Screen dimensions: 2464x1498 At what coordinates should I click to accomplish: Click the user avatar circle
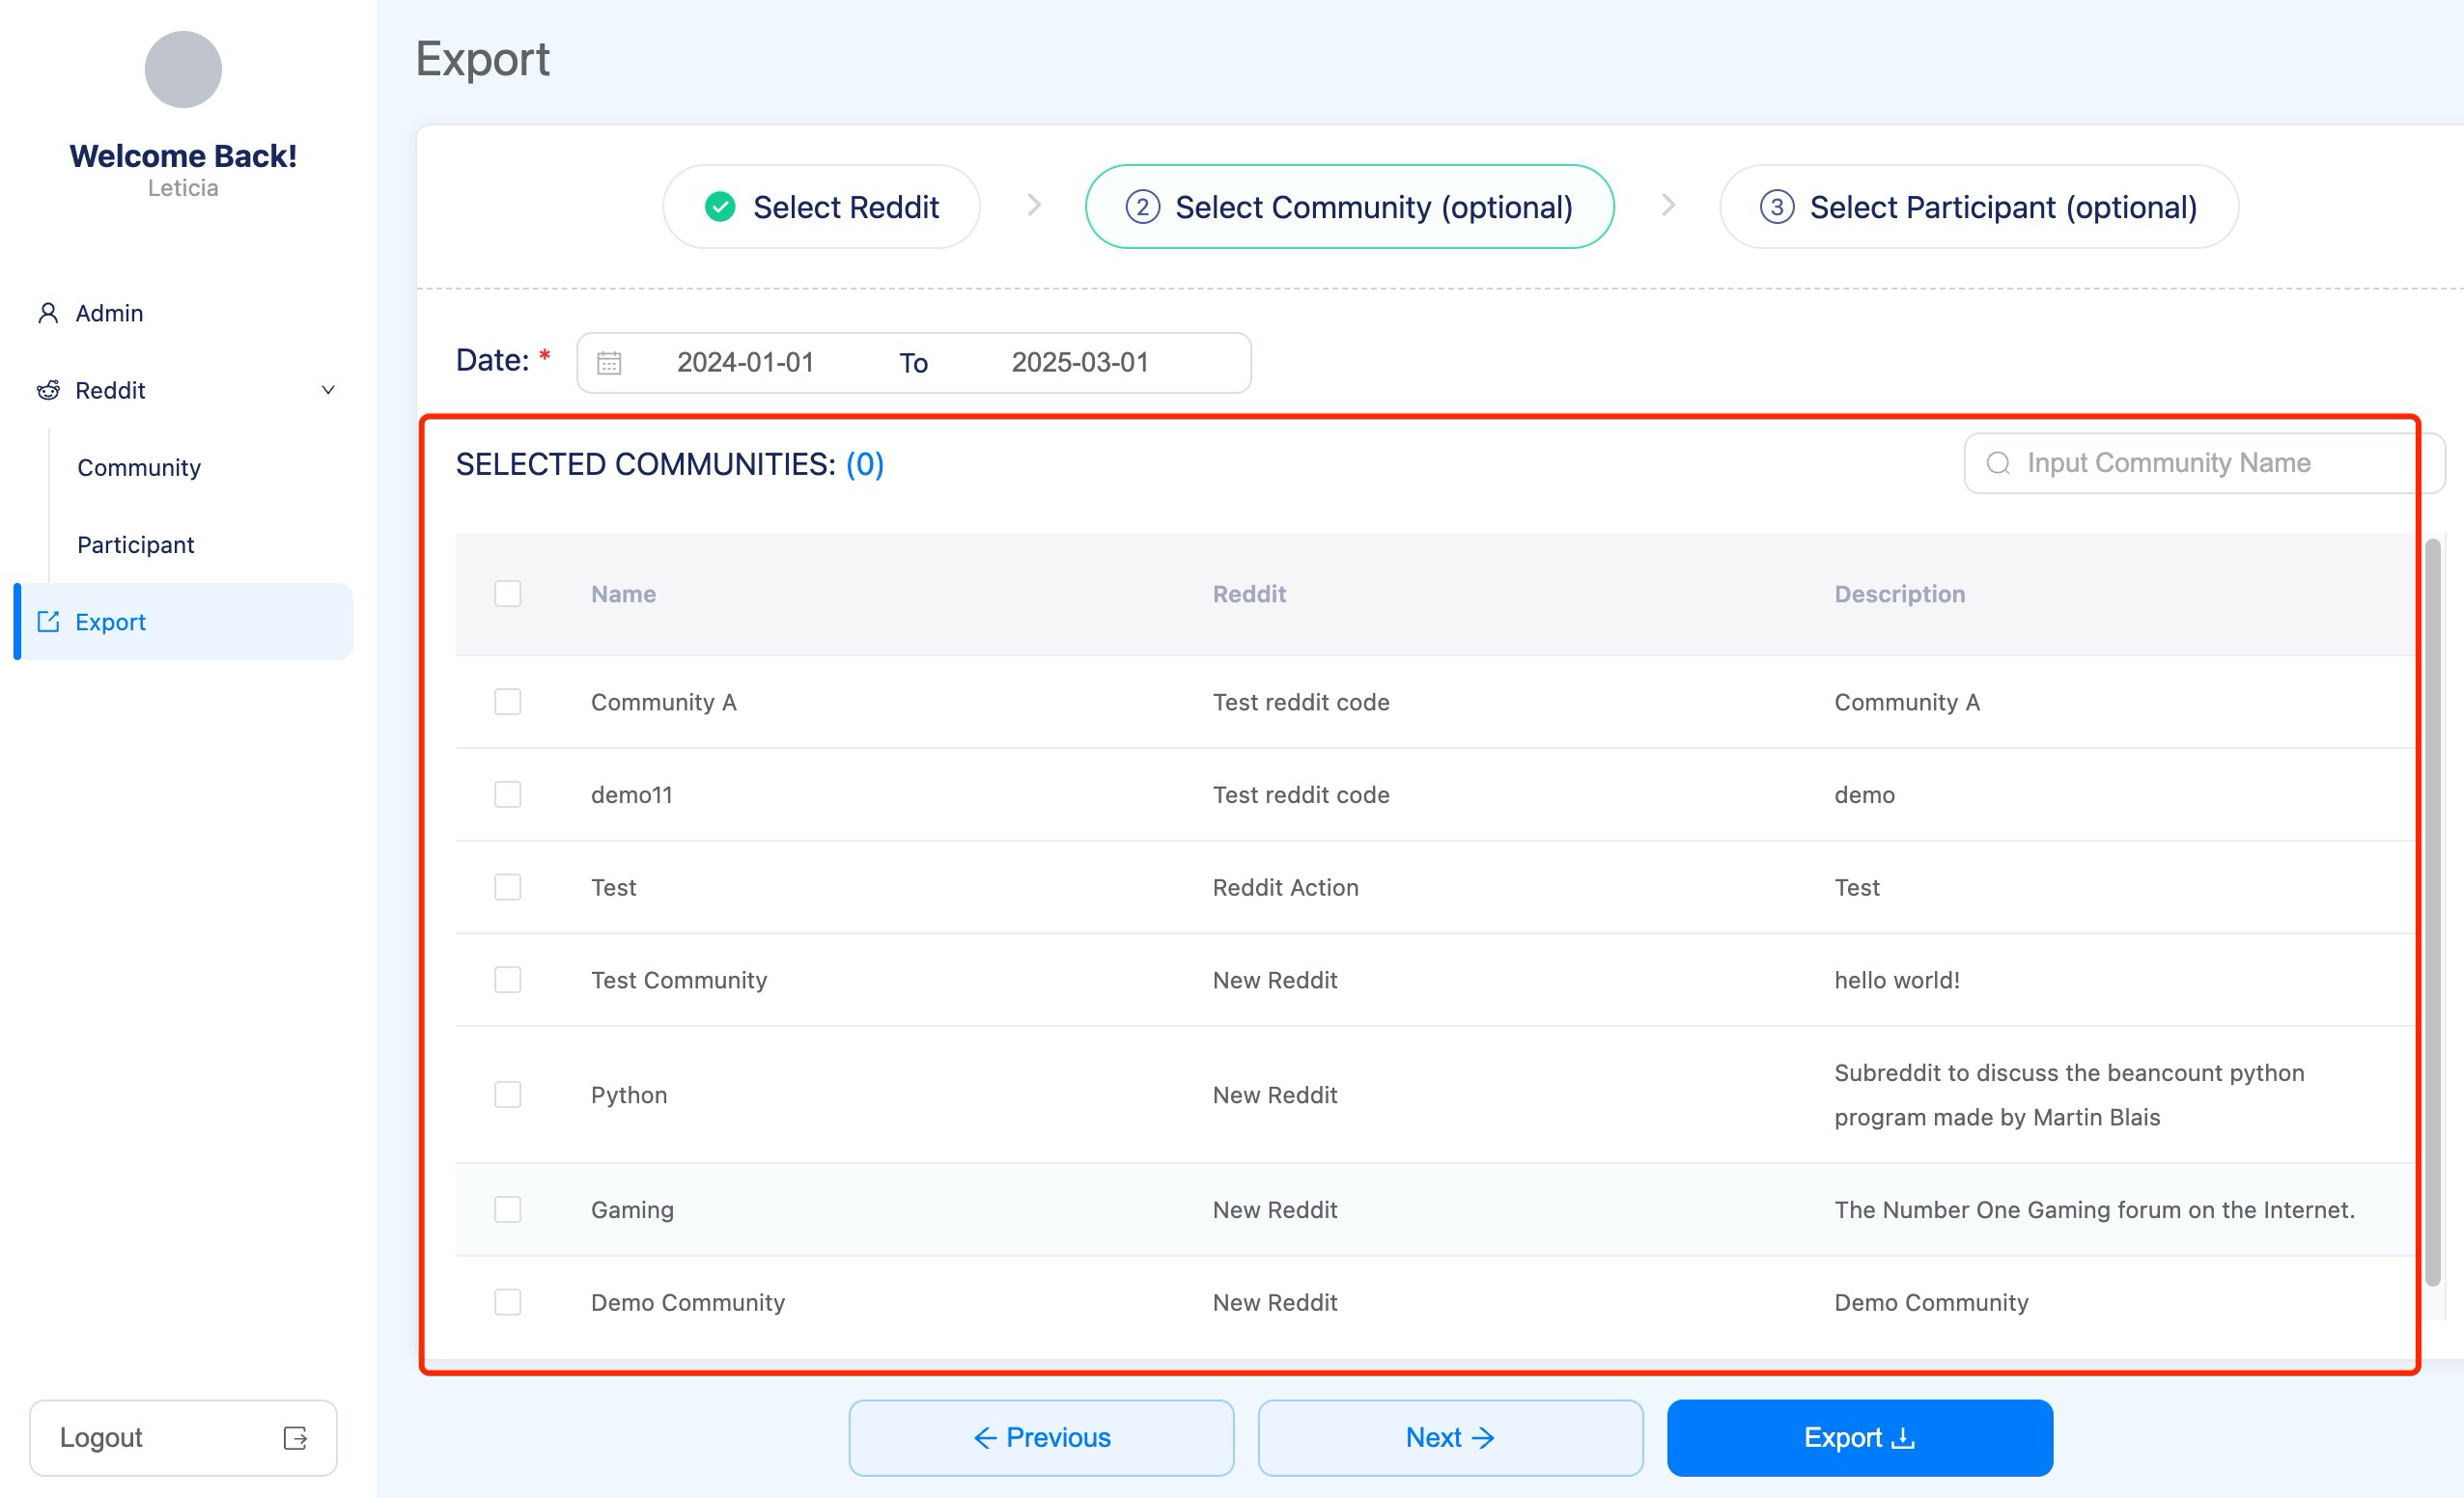pyautogui.click(x=183, y=69)
